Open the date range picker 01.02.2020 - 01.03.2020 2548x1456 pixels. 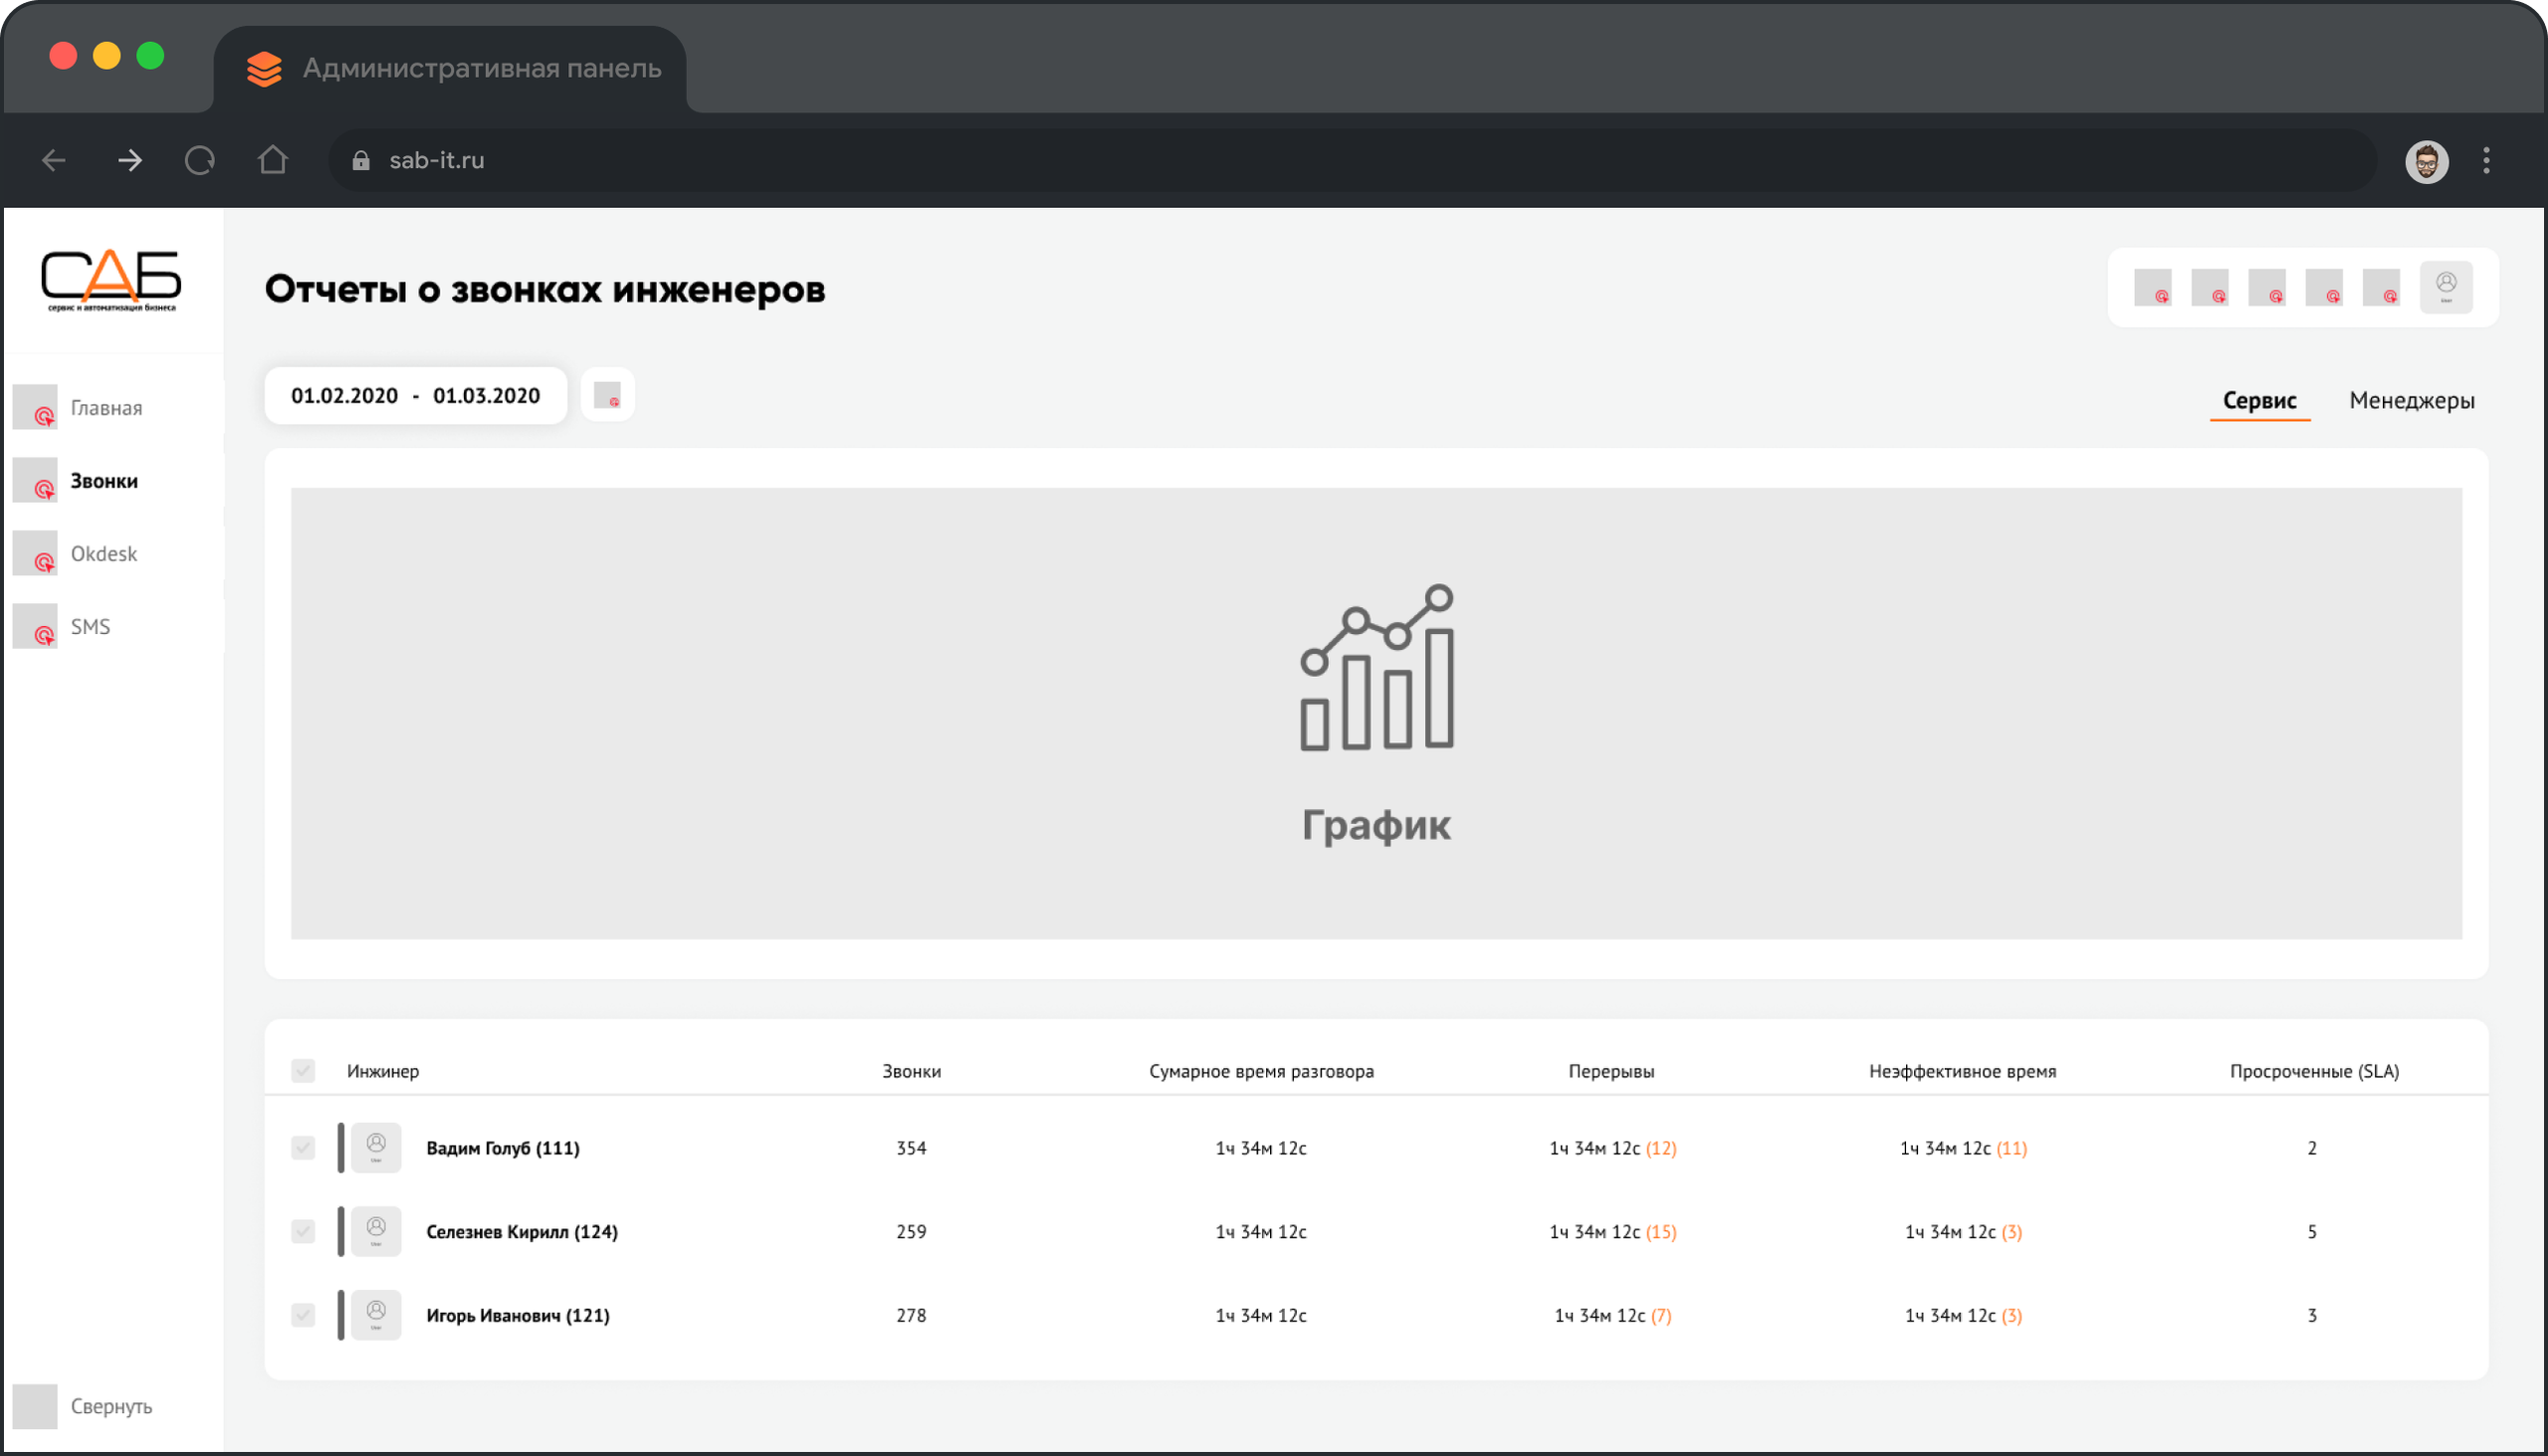415,396
